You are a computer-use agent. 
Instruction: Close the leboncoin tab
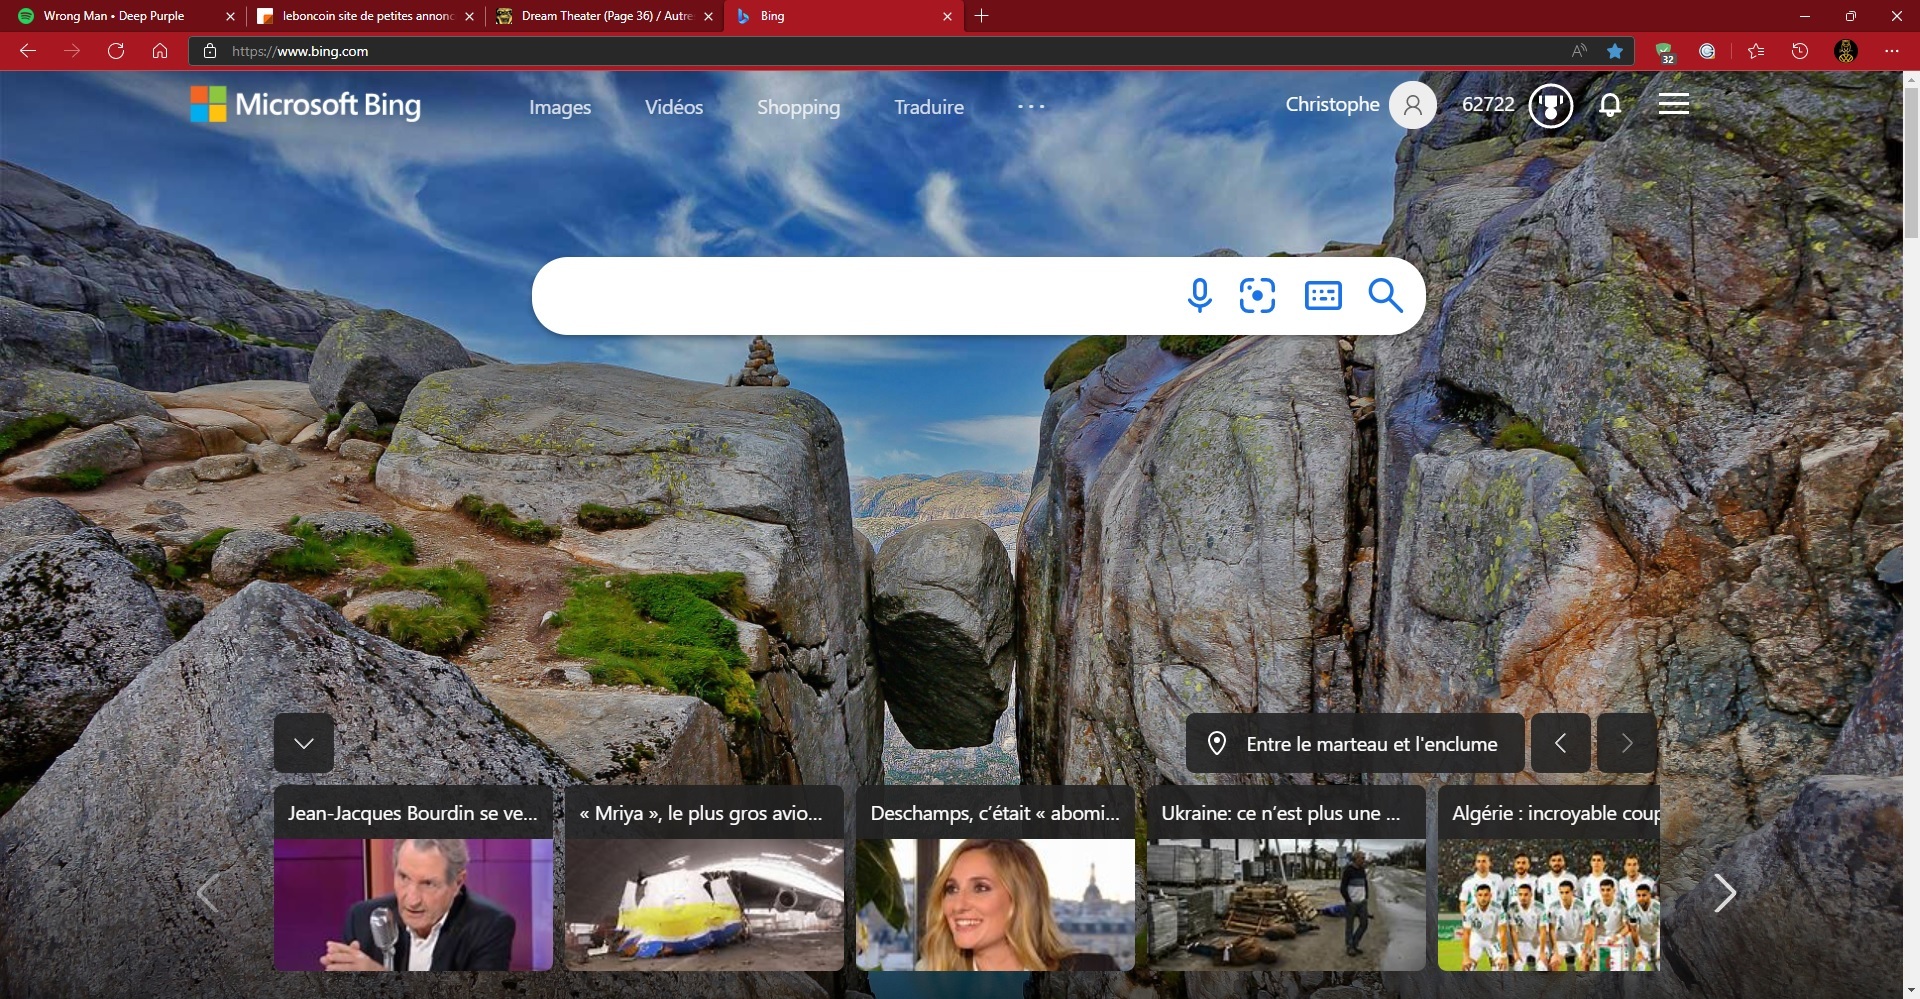coord(469,16)
